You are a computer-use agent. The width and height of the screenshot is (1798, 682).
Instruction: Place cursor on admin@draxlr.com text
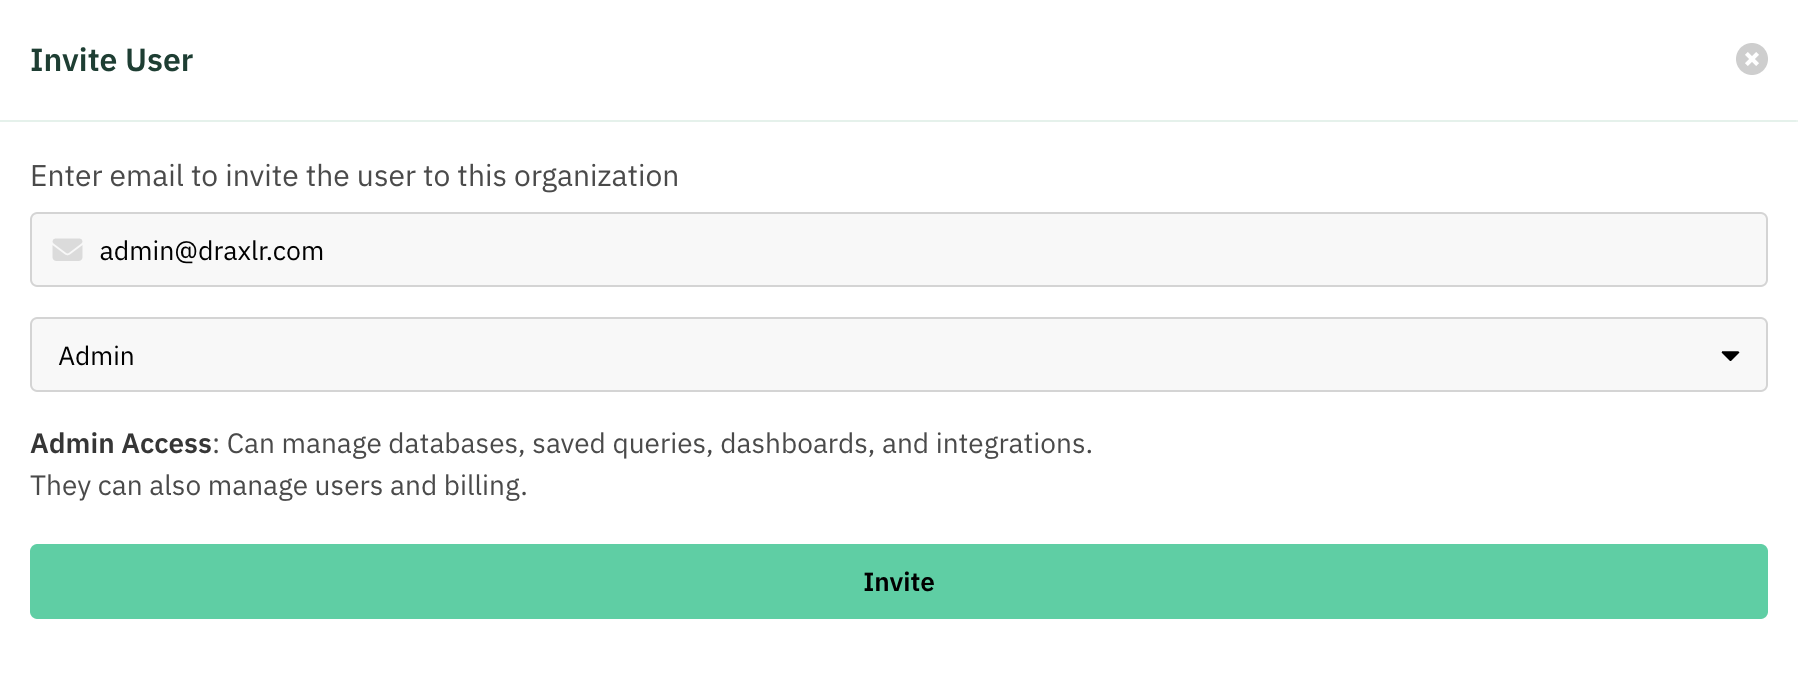click(211, 251)
